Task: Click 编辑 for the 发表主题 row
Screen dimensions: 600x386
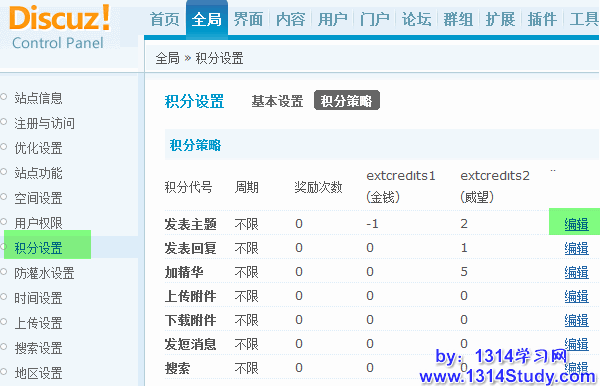Action: [x=576, y=224]
